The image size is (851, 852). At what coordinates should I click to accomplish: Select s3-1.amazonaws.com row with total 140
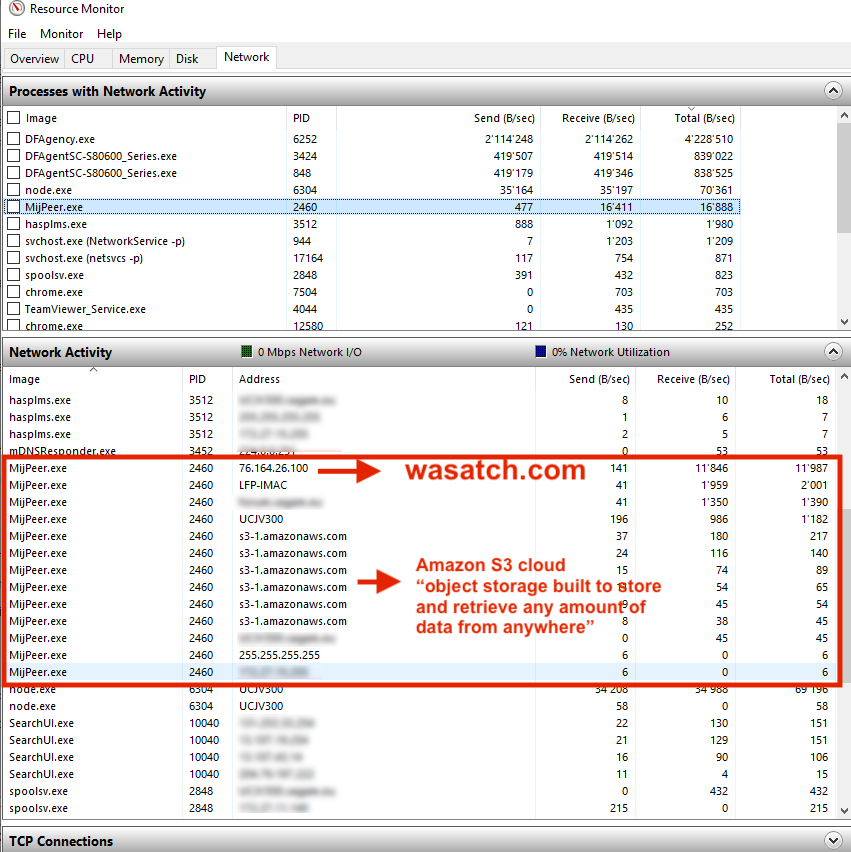click(418, 553)
